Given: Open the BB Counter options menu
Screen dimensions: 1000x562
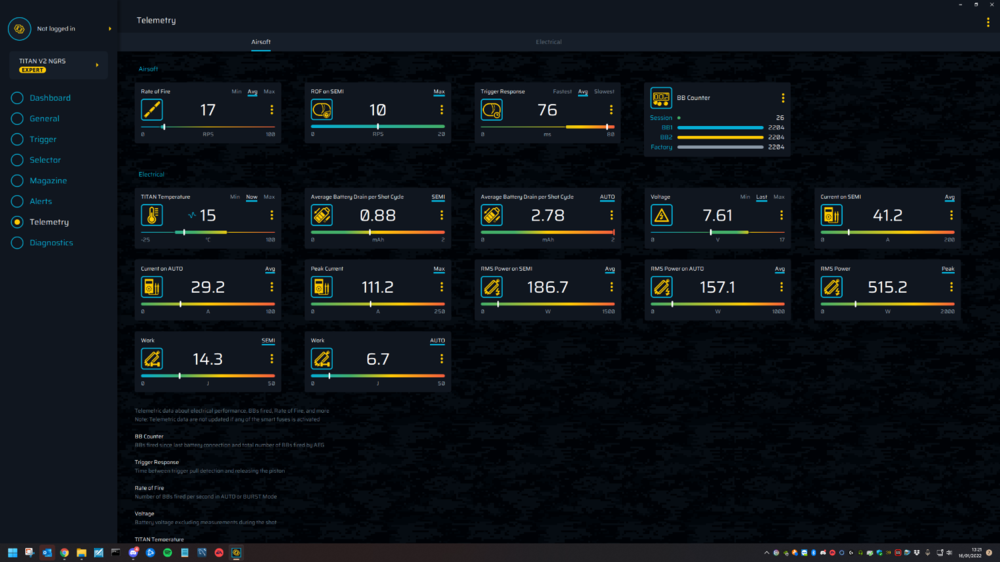Looking at the screenshot, I should 783,98.
